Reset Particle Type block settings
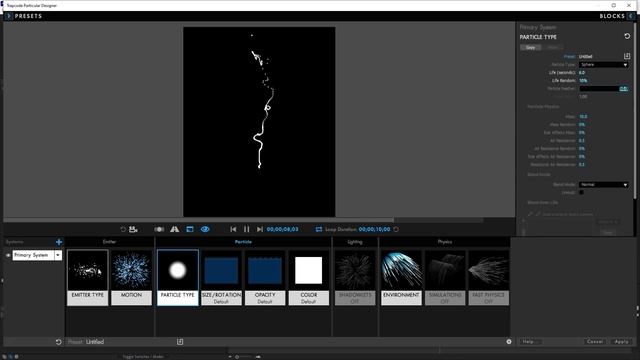 click(627, 36)
